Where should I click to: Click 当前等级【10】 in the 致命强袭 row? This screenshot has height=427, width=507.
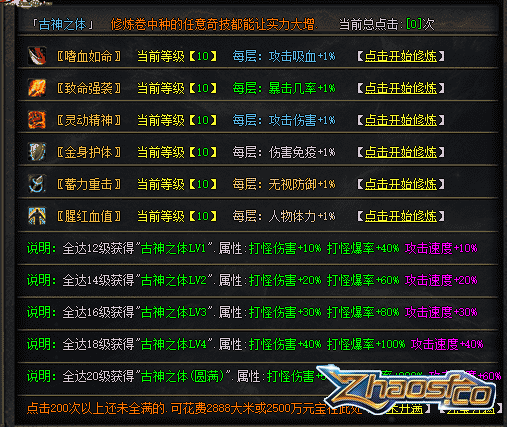pyautogui.click(x=177, y=88)
